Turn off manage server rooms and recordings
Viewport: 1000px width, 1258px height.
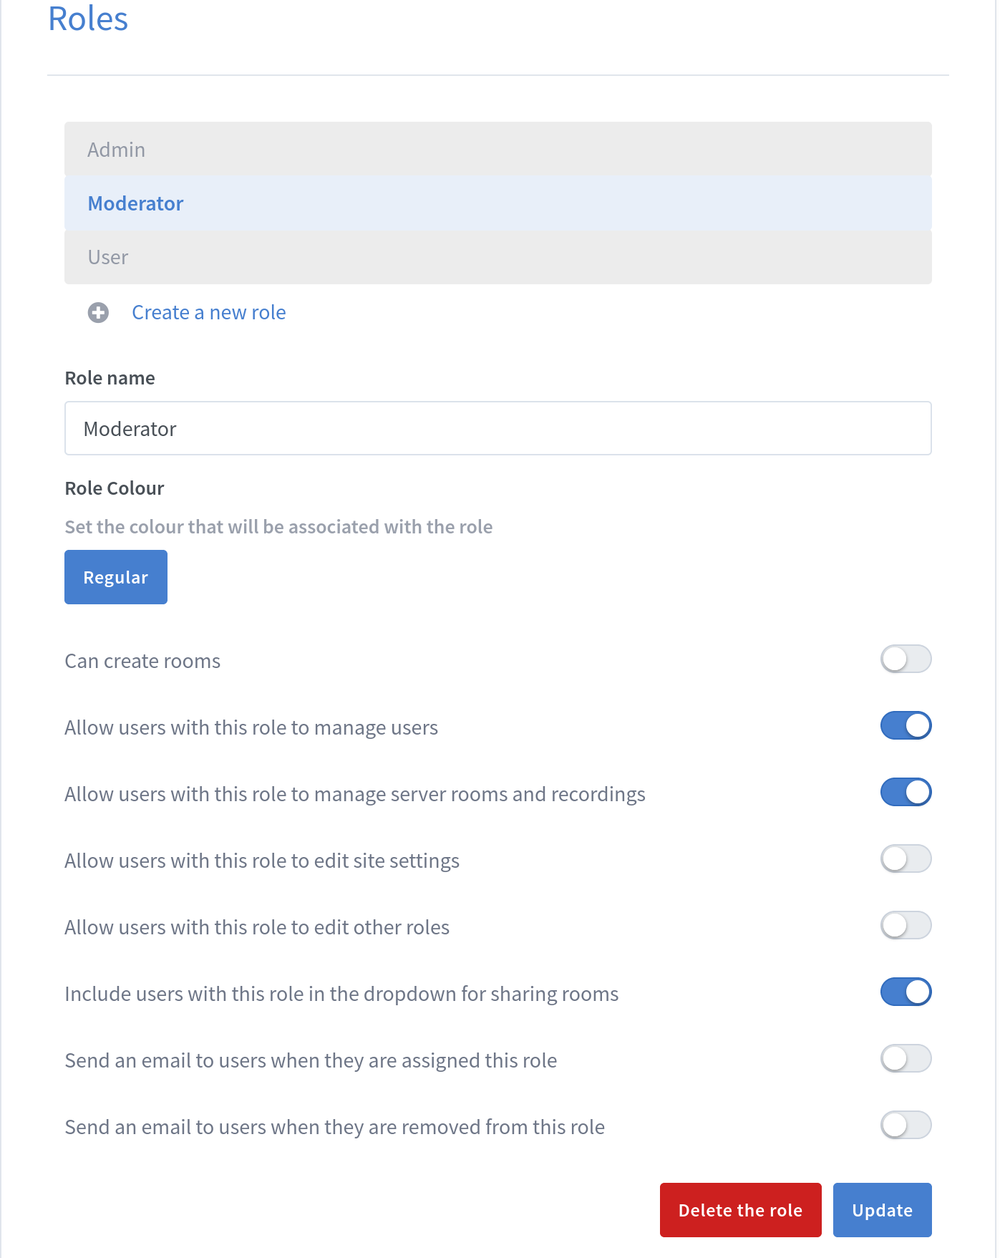(x=905, y=793)
